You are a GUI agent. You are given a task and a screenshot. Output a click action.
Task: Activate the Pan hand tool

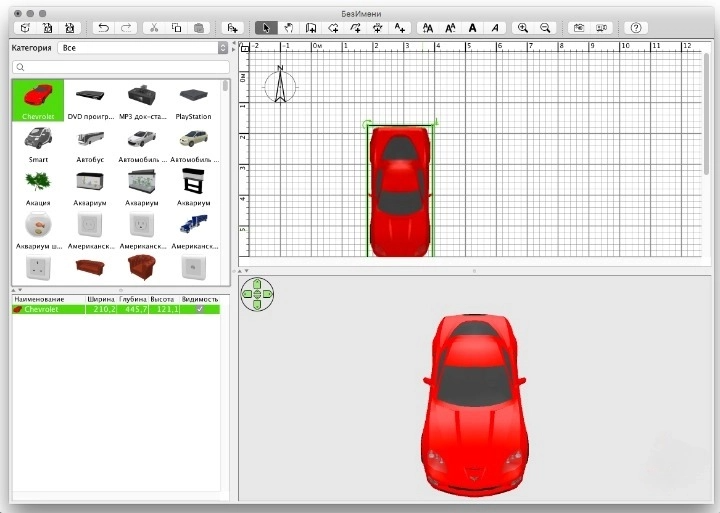click(289, 28)
